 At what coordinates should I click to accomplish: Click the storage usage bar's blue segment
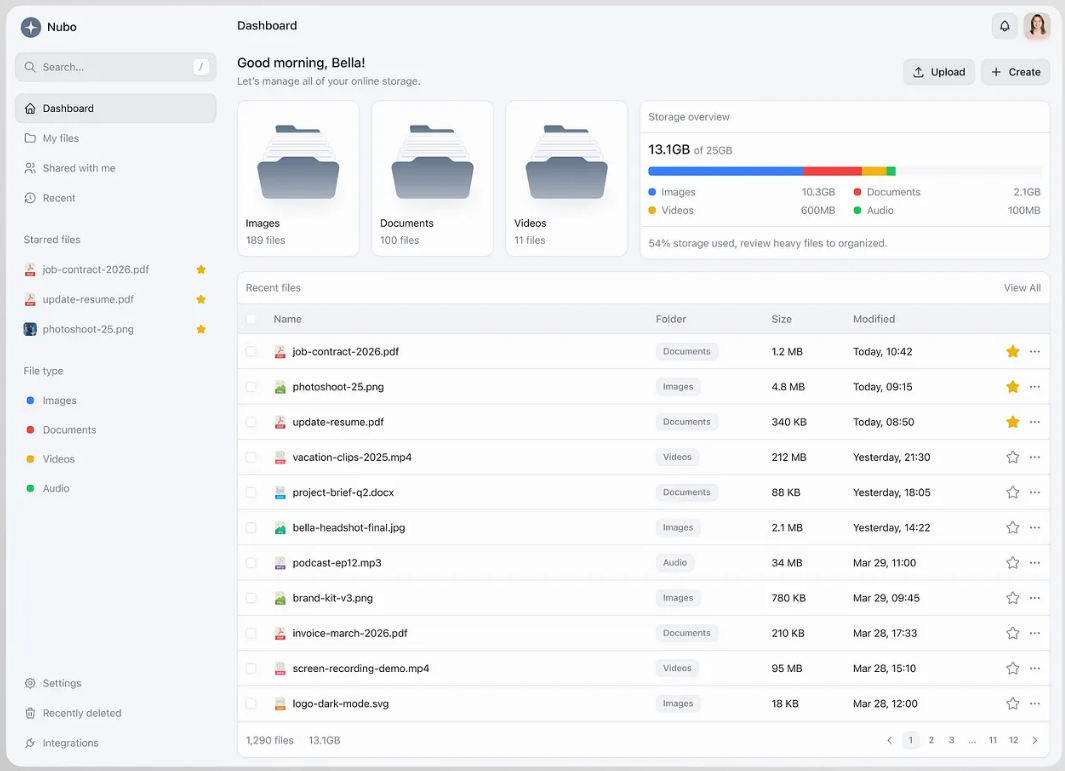(725, 171)
